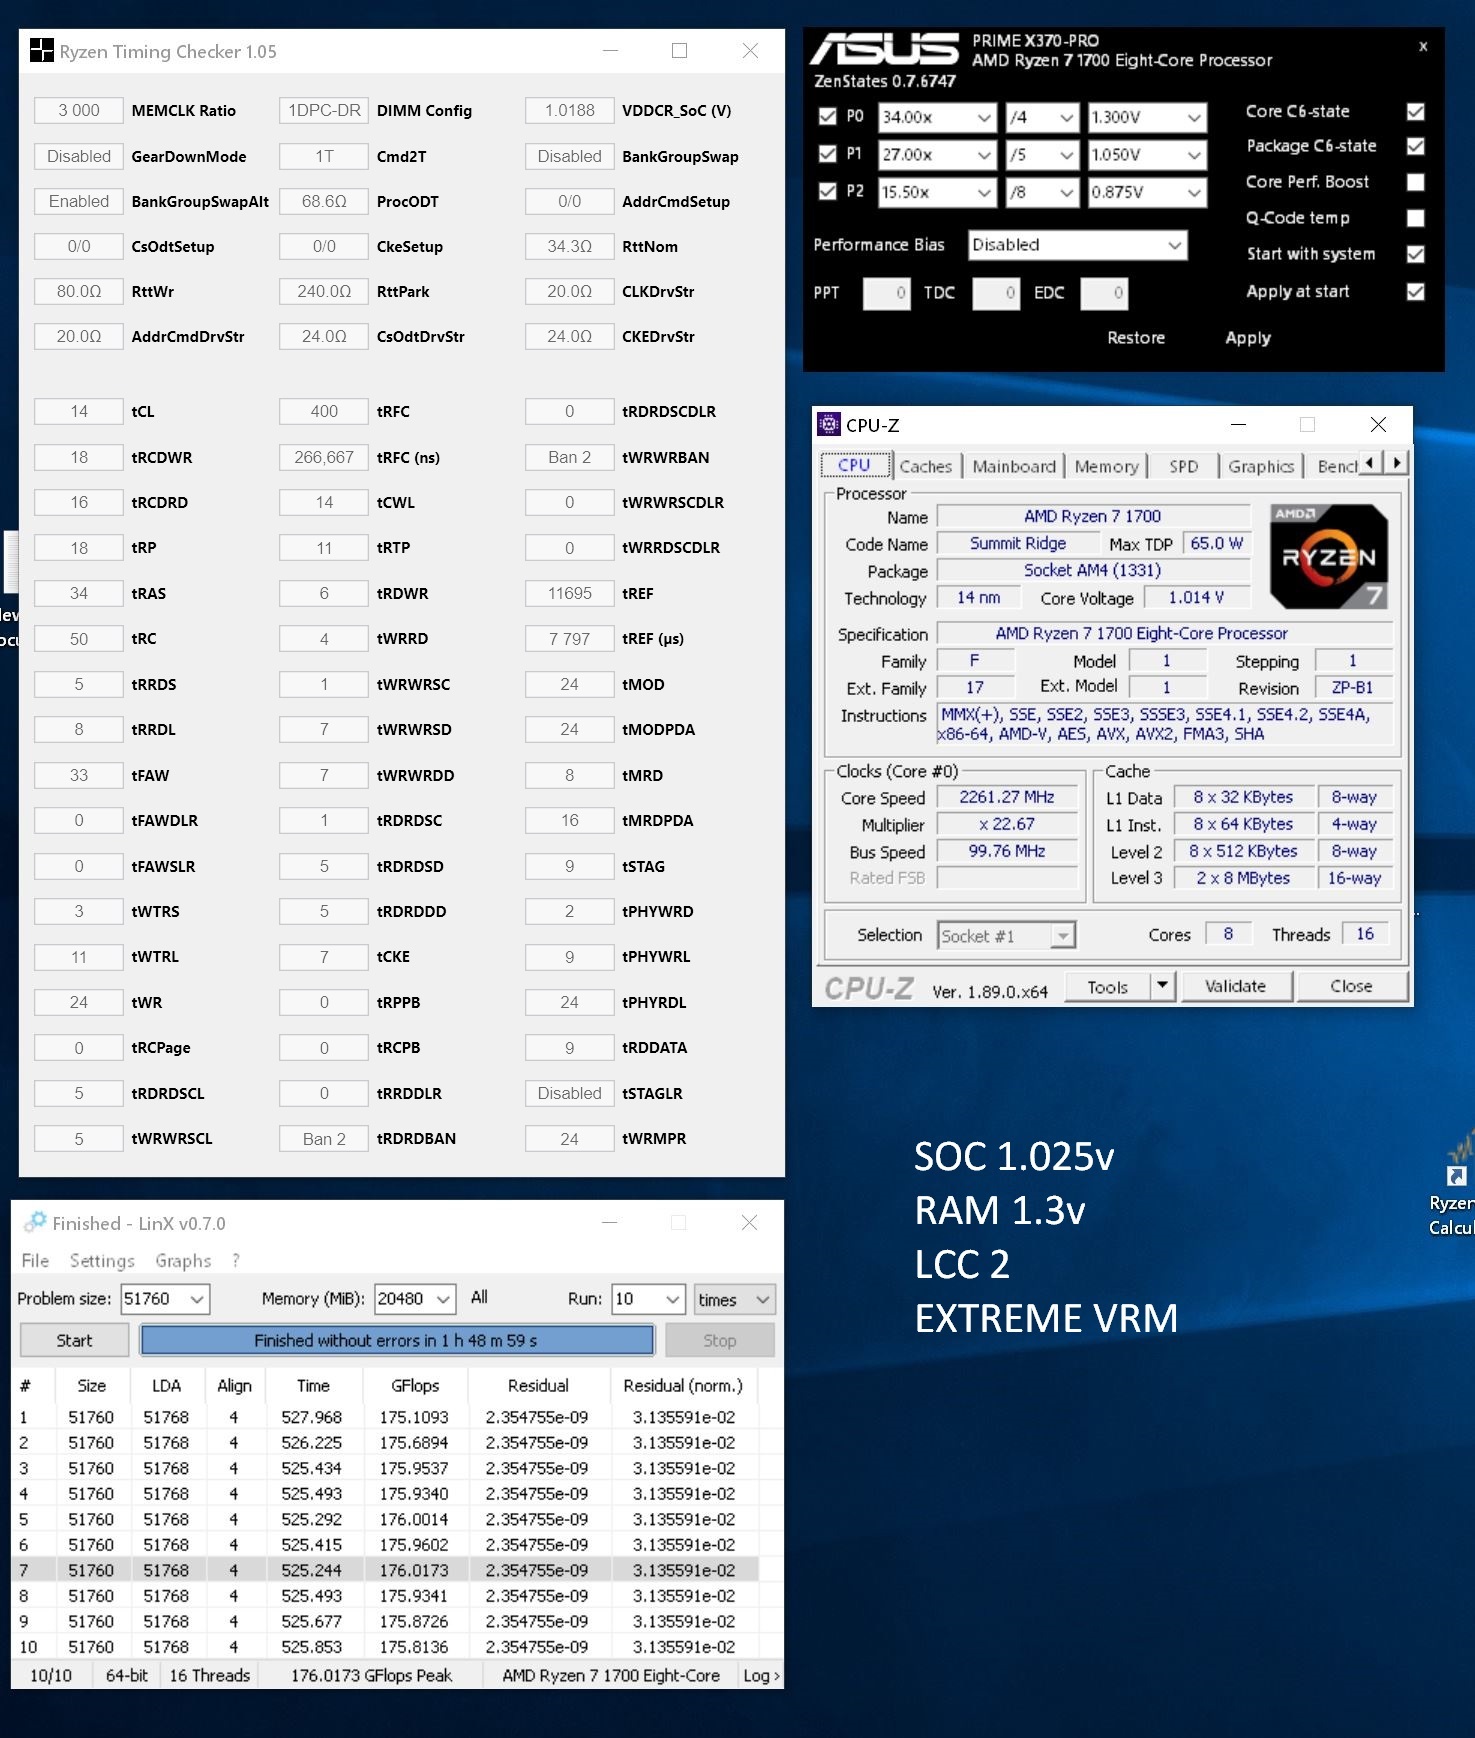Viewport: 1475px width, 1738px height.
Task: Toggle the P1 state checkbox
Action: (x=827, y=153)
